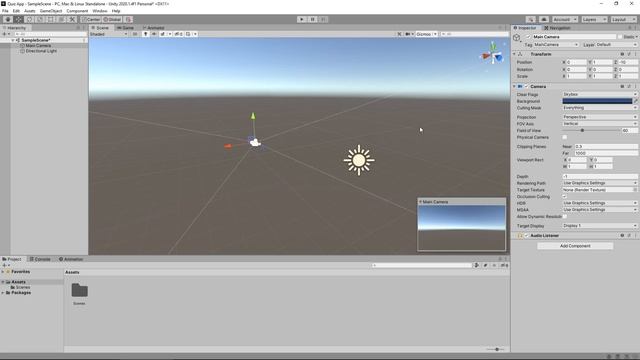Toggle scene audio speaker icon
Screen dimensions: 640x360
pos(154,34)
